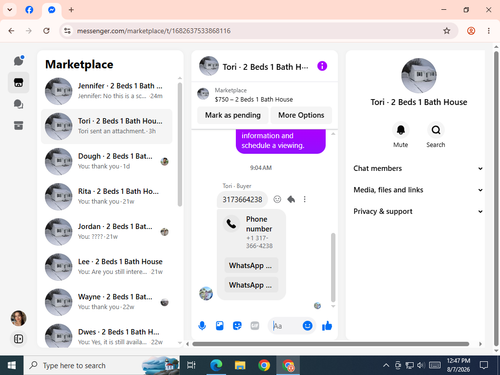Open the Jordan conversation
This screenshot has width=500, height=375.
click(107, 232)
